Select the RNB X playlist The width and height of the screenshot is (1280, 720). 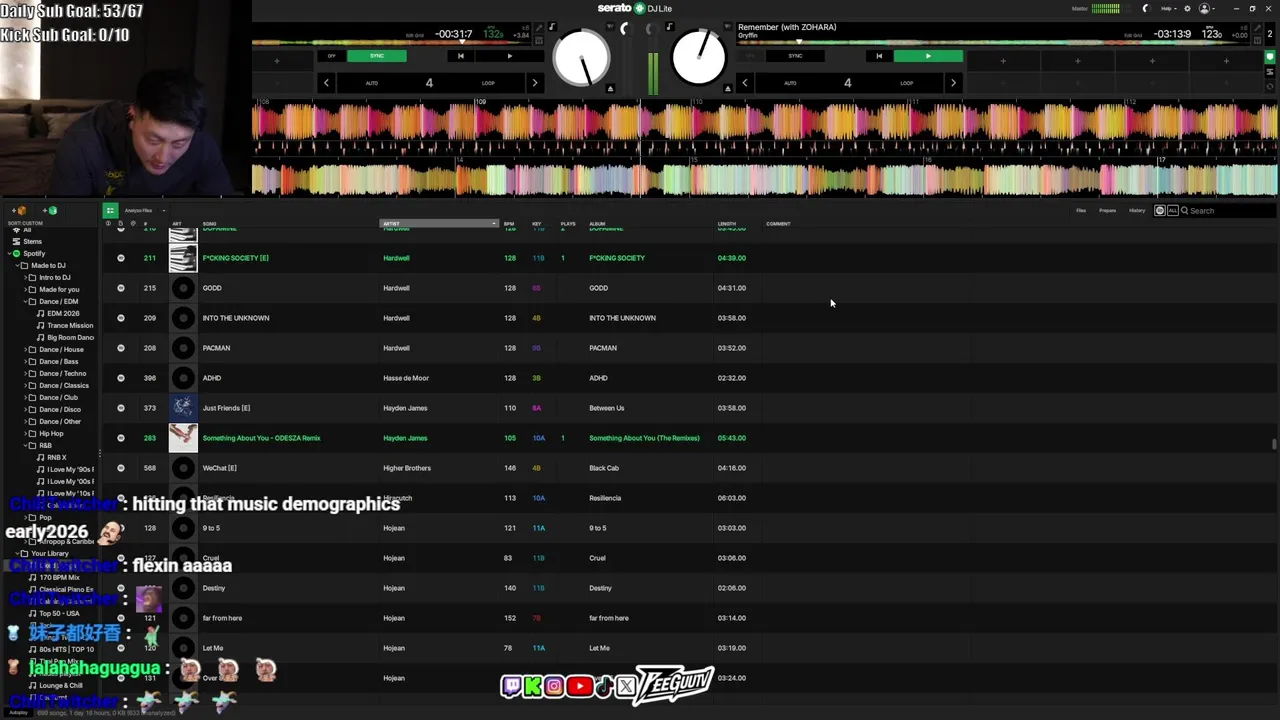point(57,457)
